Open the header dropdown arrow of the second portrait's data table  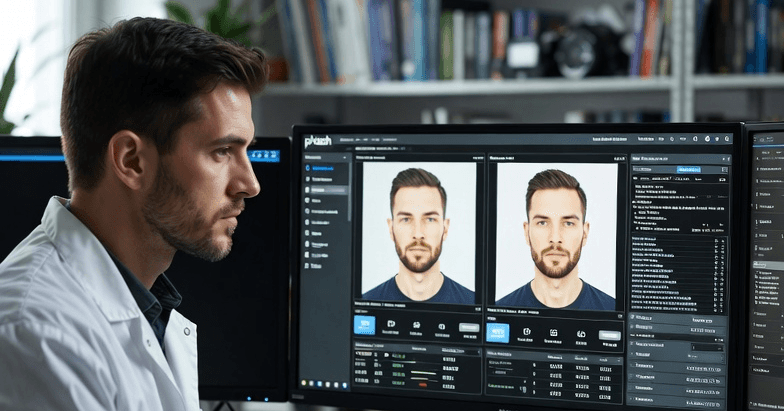(619, 360)
